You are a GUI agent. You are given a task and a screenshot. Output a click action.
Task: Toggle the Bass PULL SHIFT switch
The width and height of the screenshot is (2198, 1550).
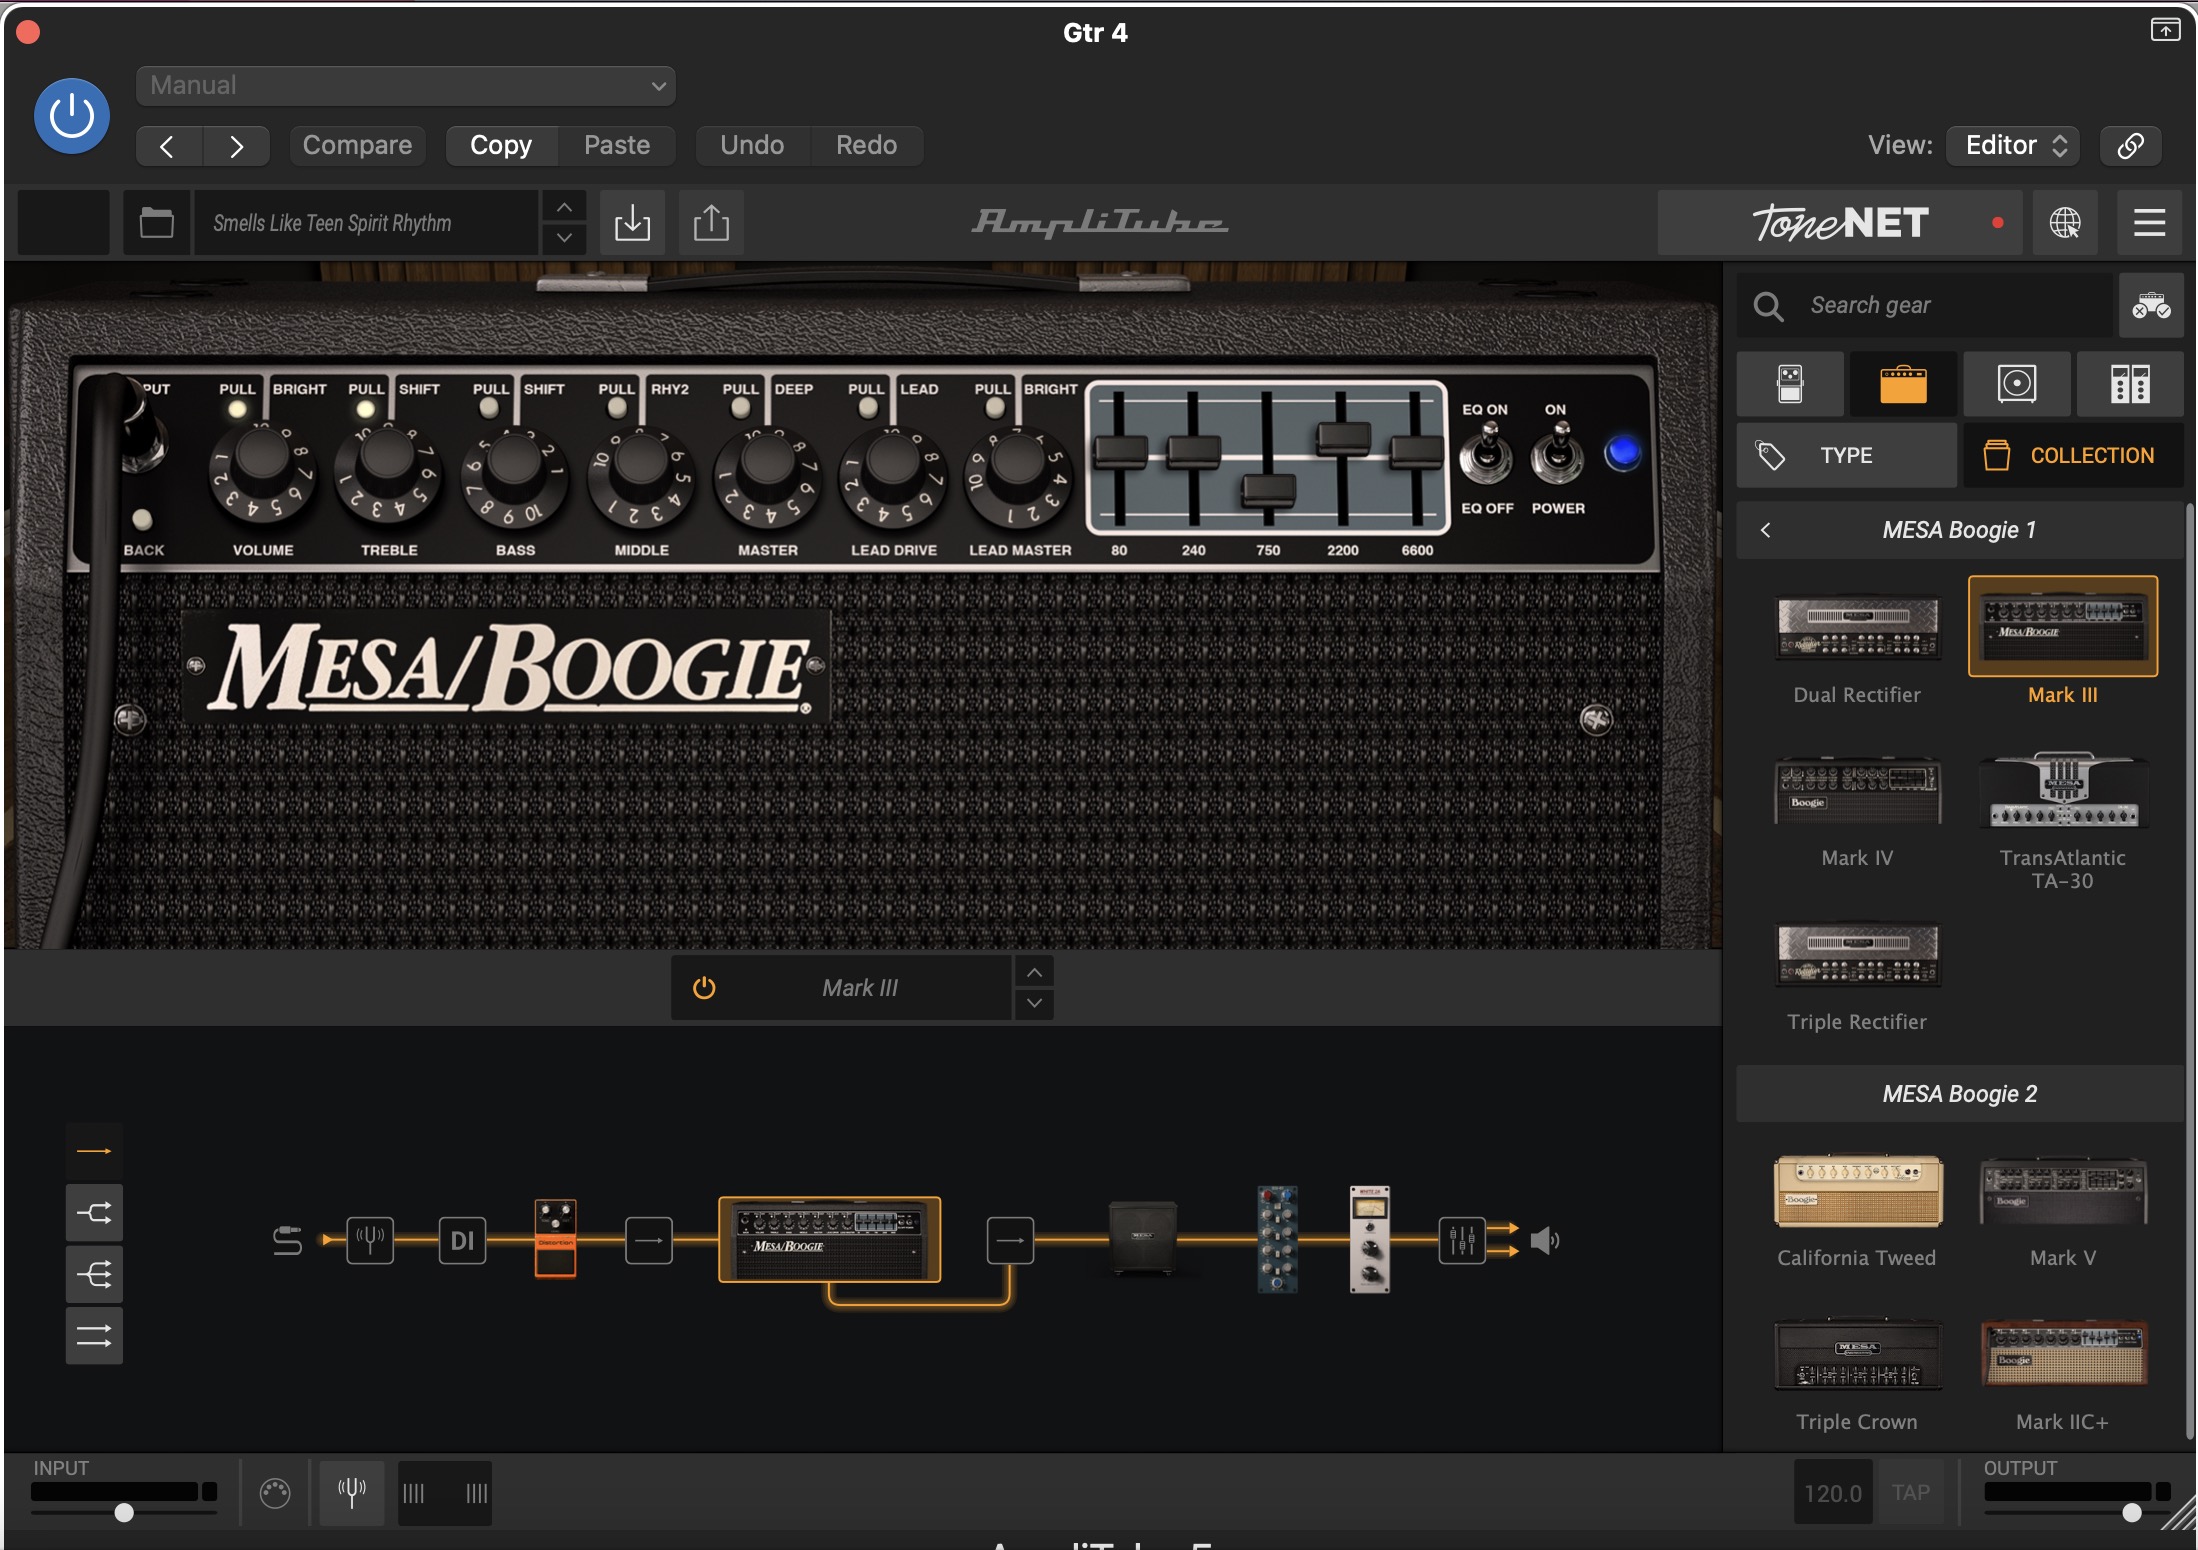[489, 408]
